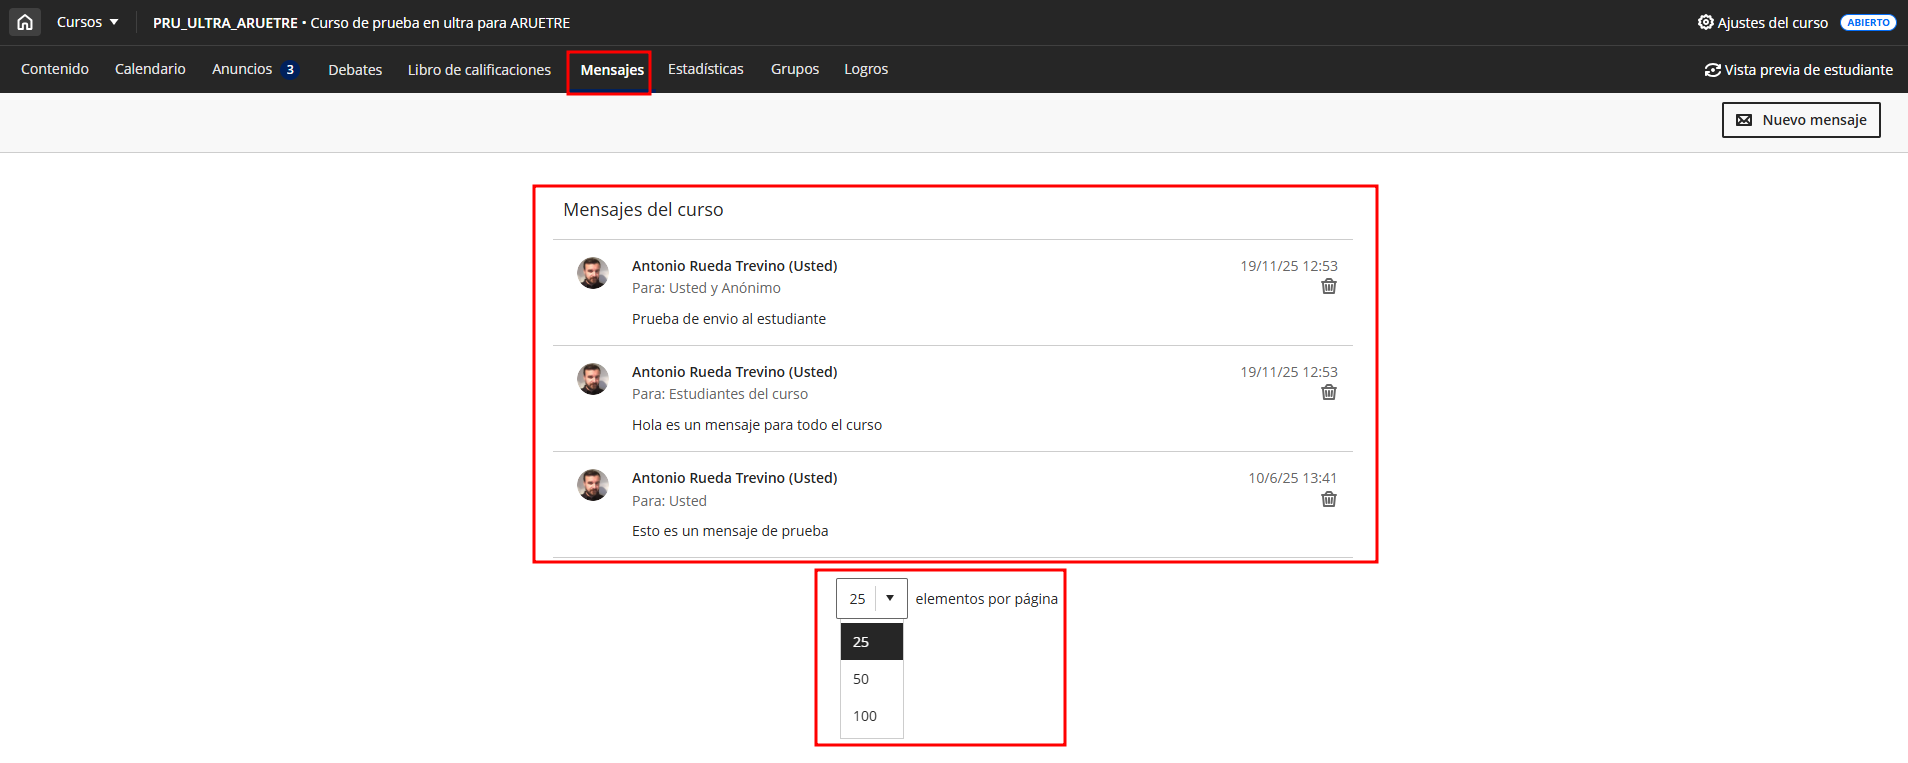Open Ajustes del curso gear settings
1908x763 pixels.
(1762, 22)
